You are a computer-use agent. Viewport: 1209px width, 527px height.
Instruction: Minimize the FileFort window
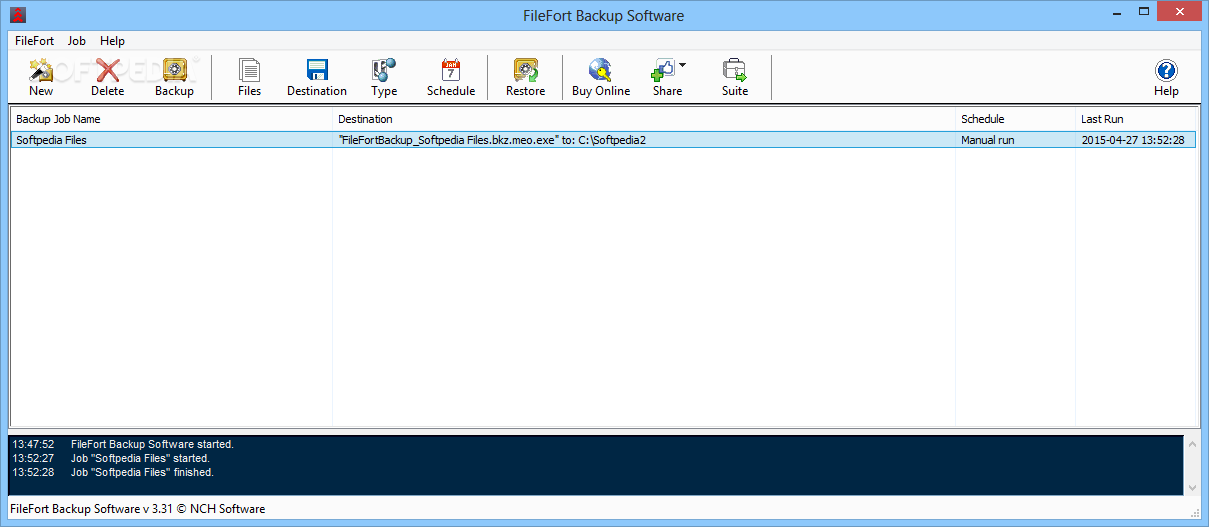[x=1119, y=14]
